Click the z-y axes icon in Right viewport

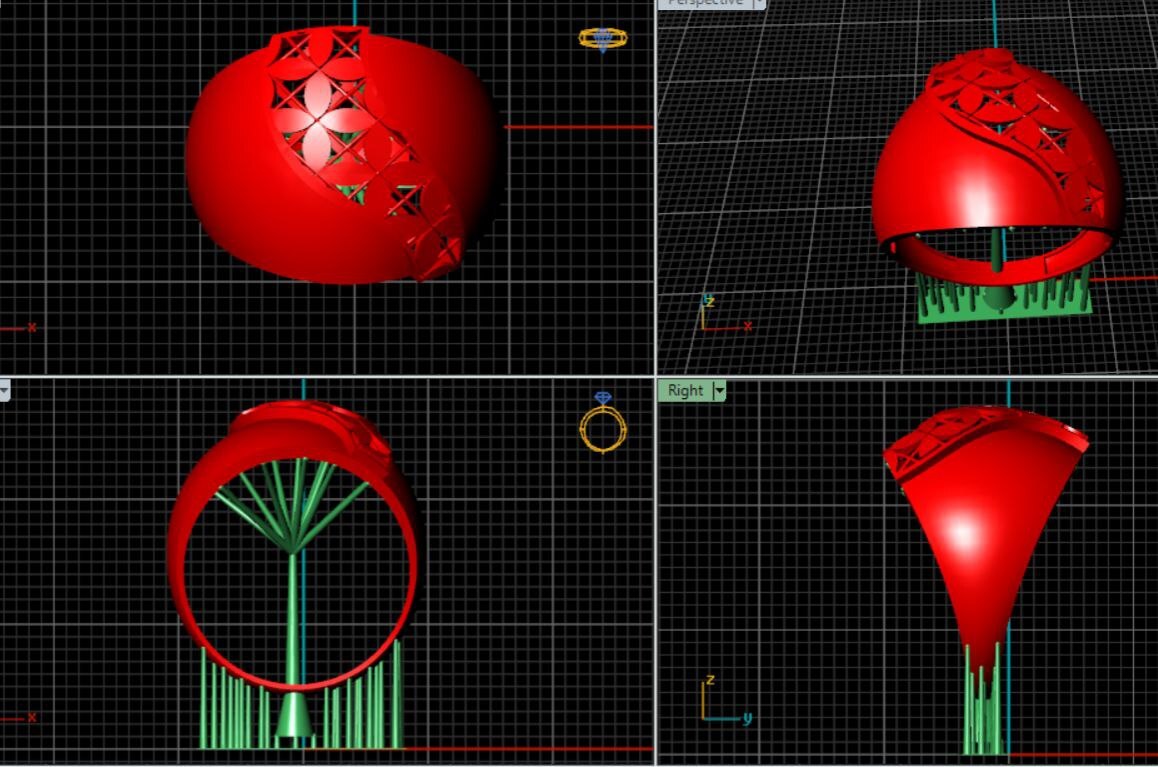click(x=718, y=702)
